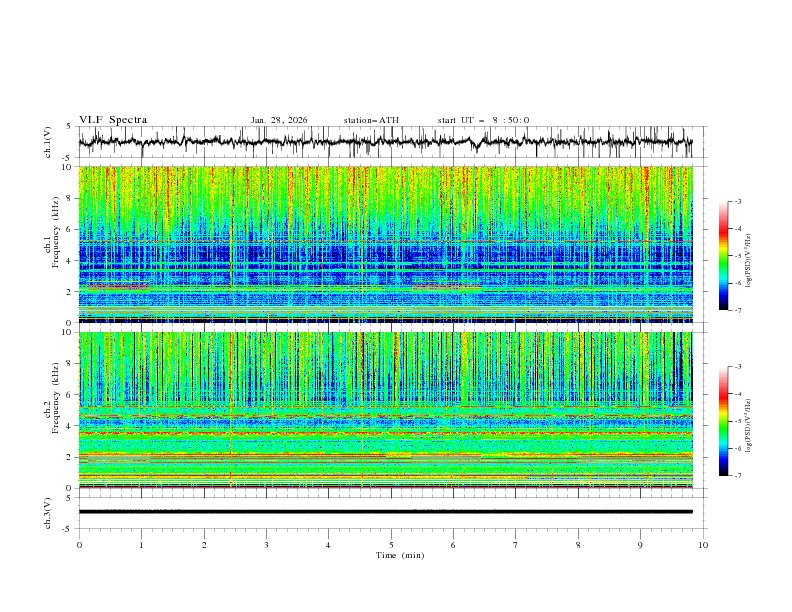Click the lower PSD color scale bar

point(723,421)
